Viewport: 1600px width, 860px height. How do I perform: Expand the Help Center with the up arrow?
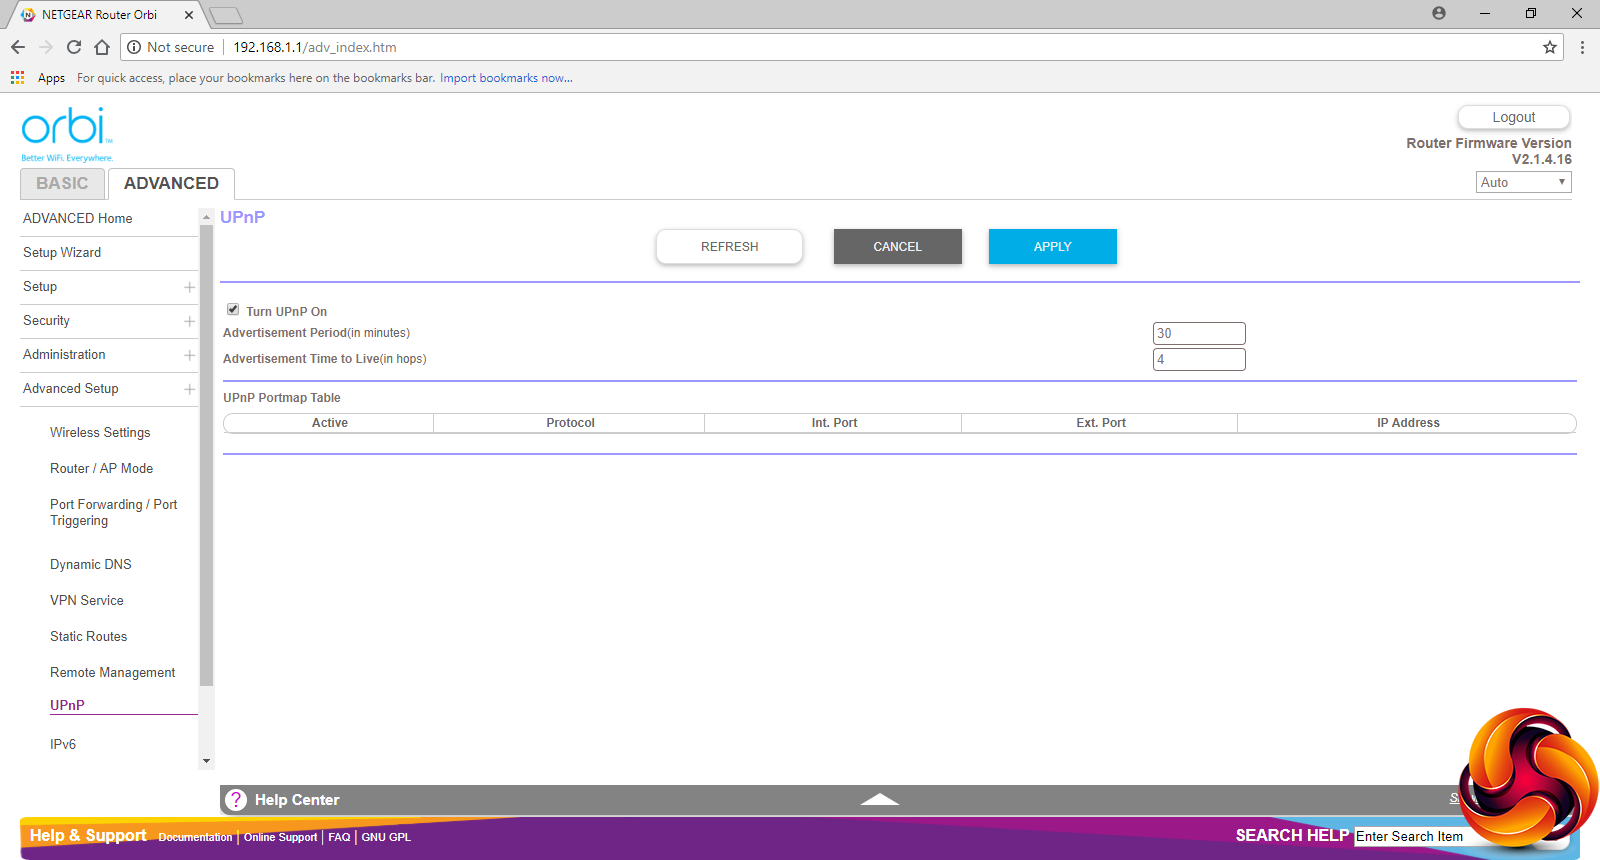click(x=879, y=799)
